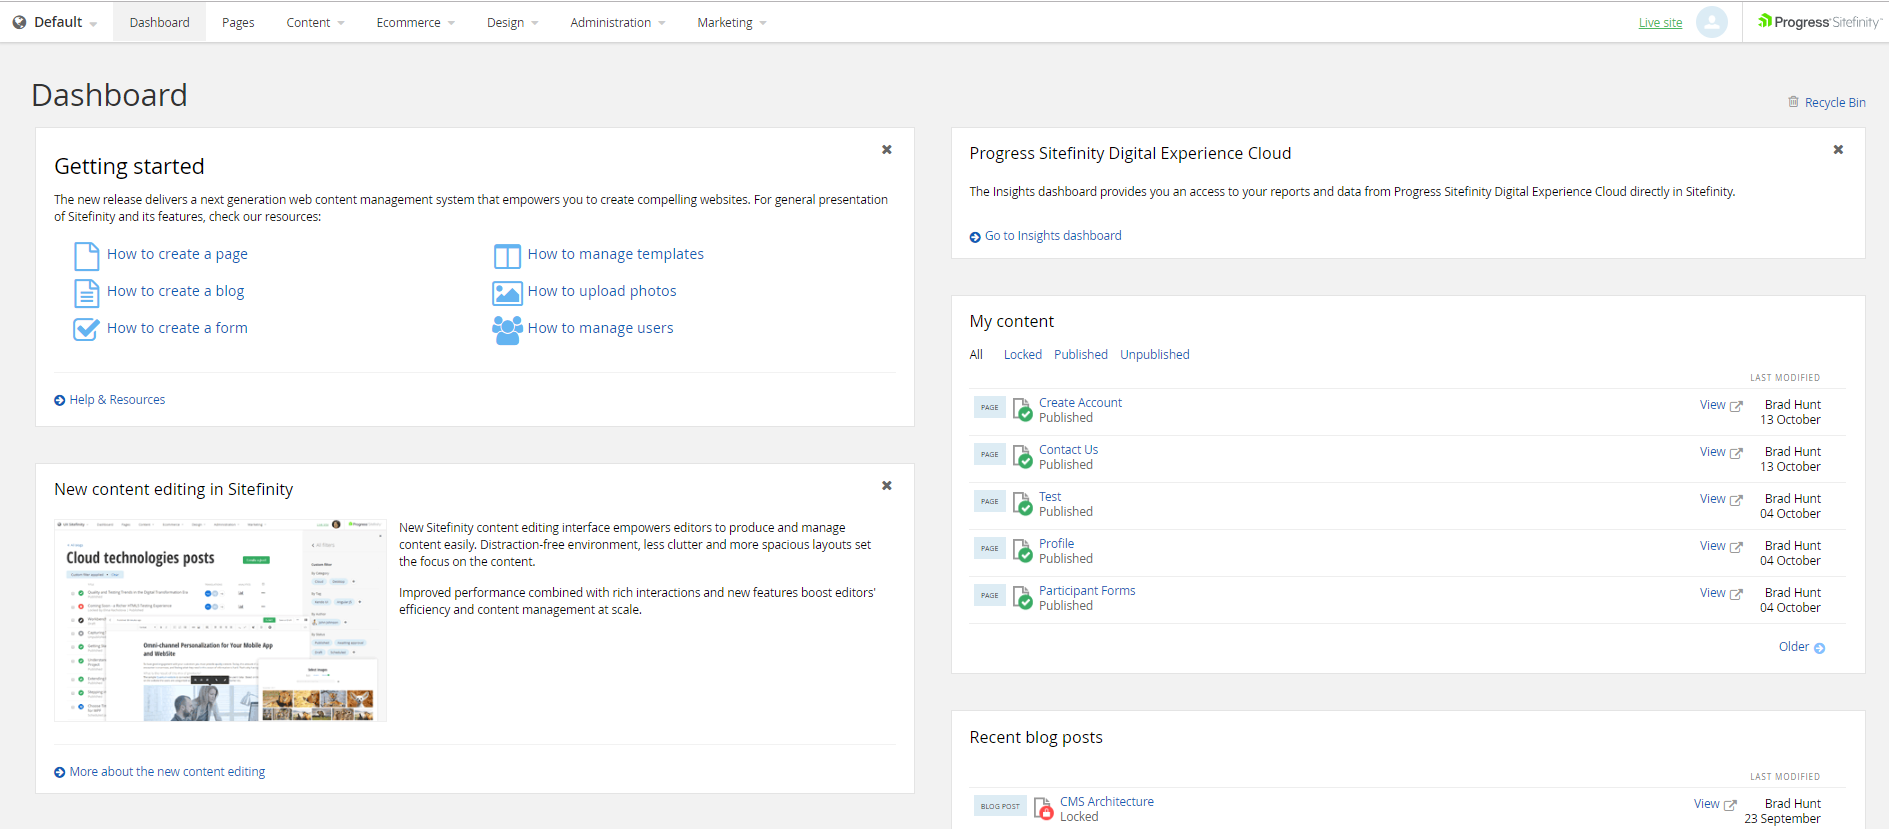Click the templates layout icon
The image size is (1889, 829).
point(507,256)
